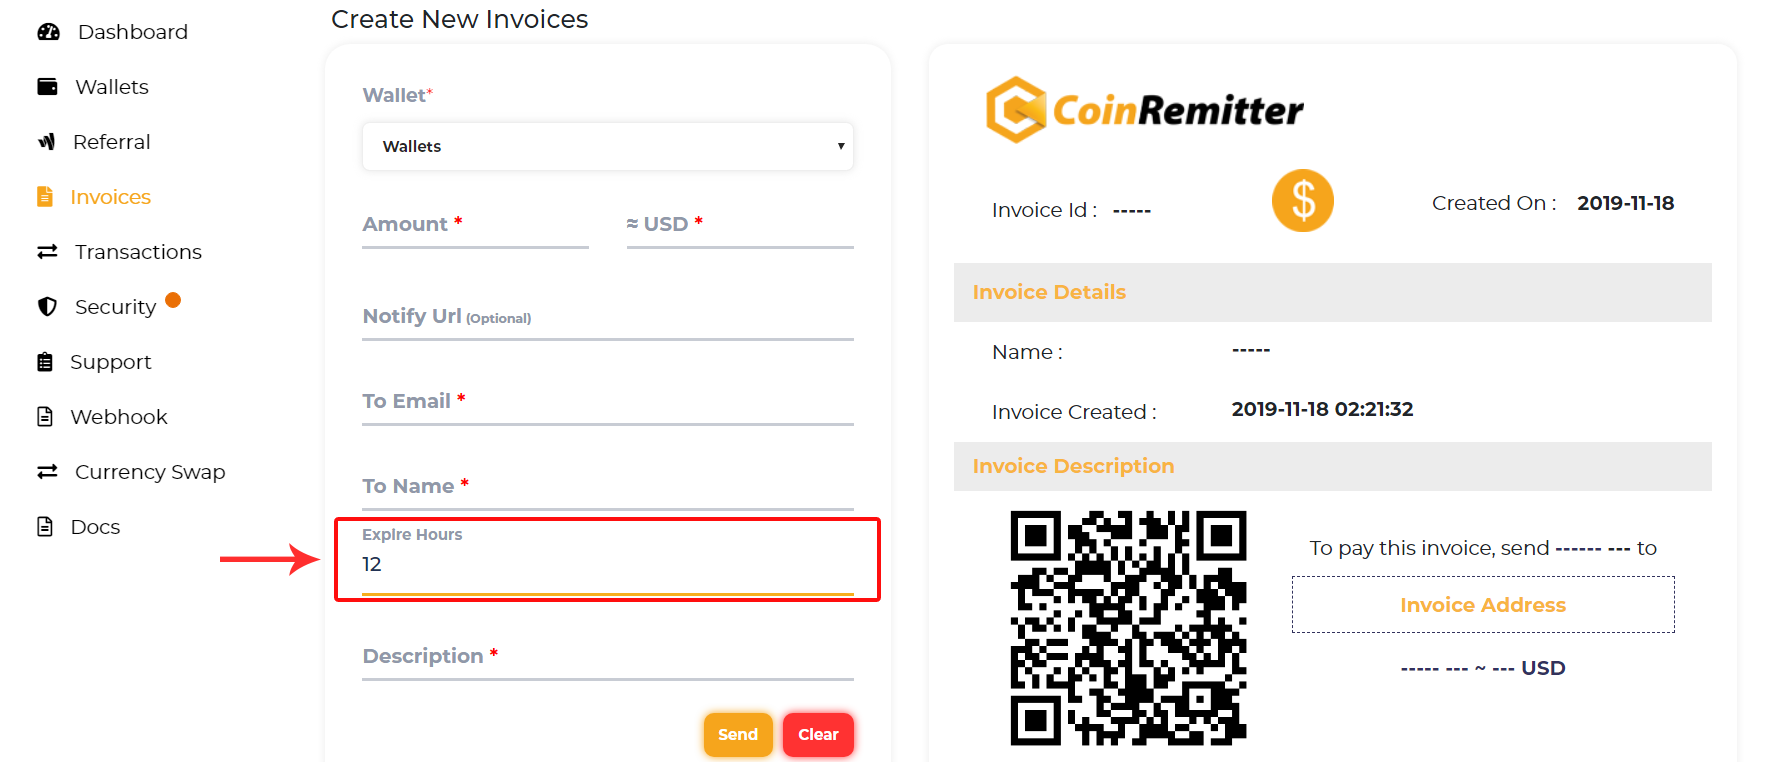Open the Docs menu item
1776x762 pixels.
(95, 527)
